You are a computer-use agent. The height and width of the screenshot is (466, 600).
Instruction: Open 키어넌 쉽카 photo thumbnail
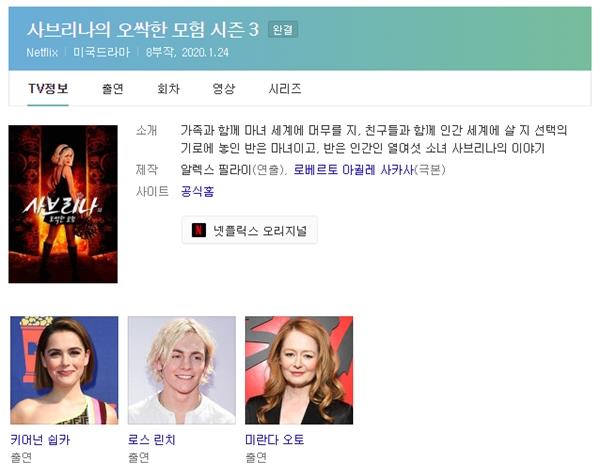point(64,370)
